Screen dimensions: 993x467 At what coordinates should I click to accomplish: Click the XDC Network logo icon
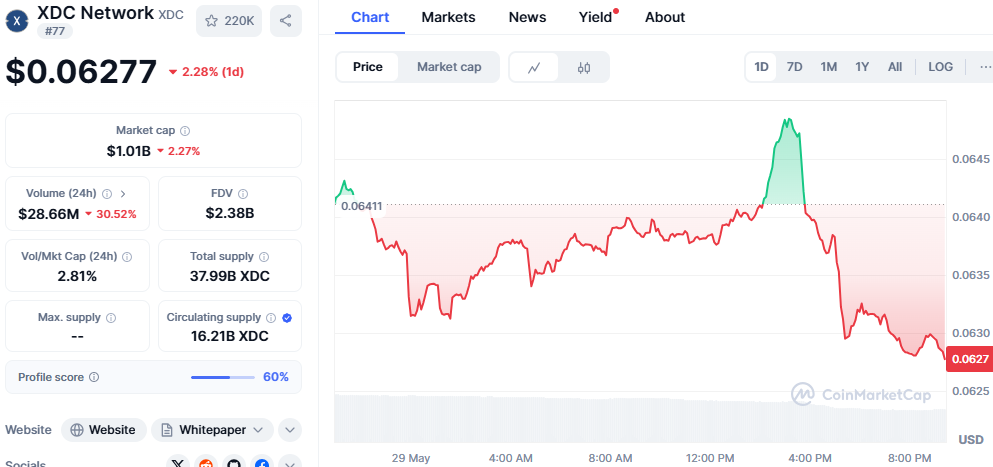[x=16, y=21]
